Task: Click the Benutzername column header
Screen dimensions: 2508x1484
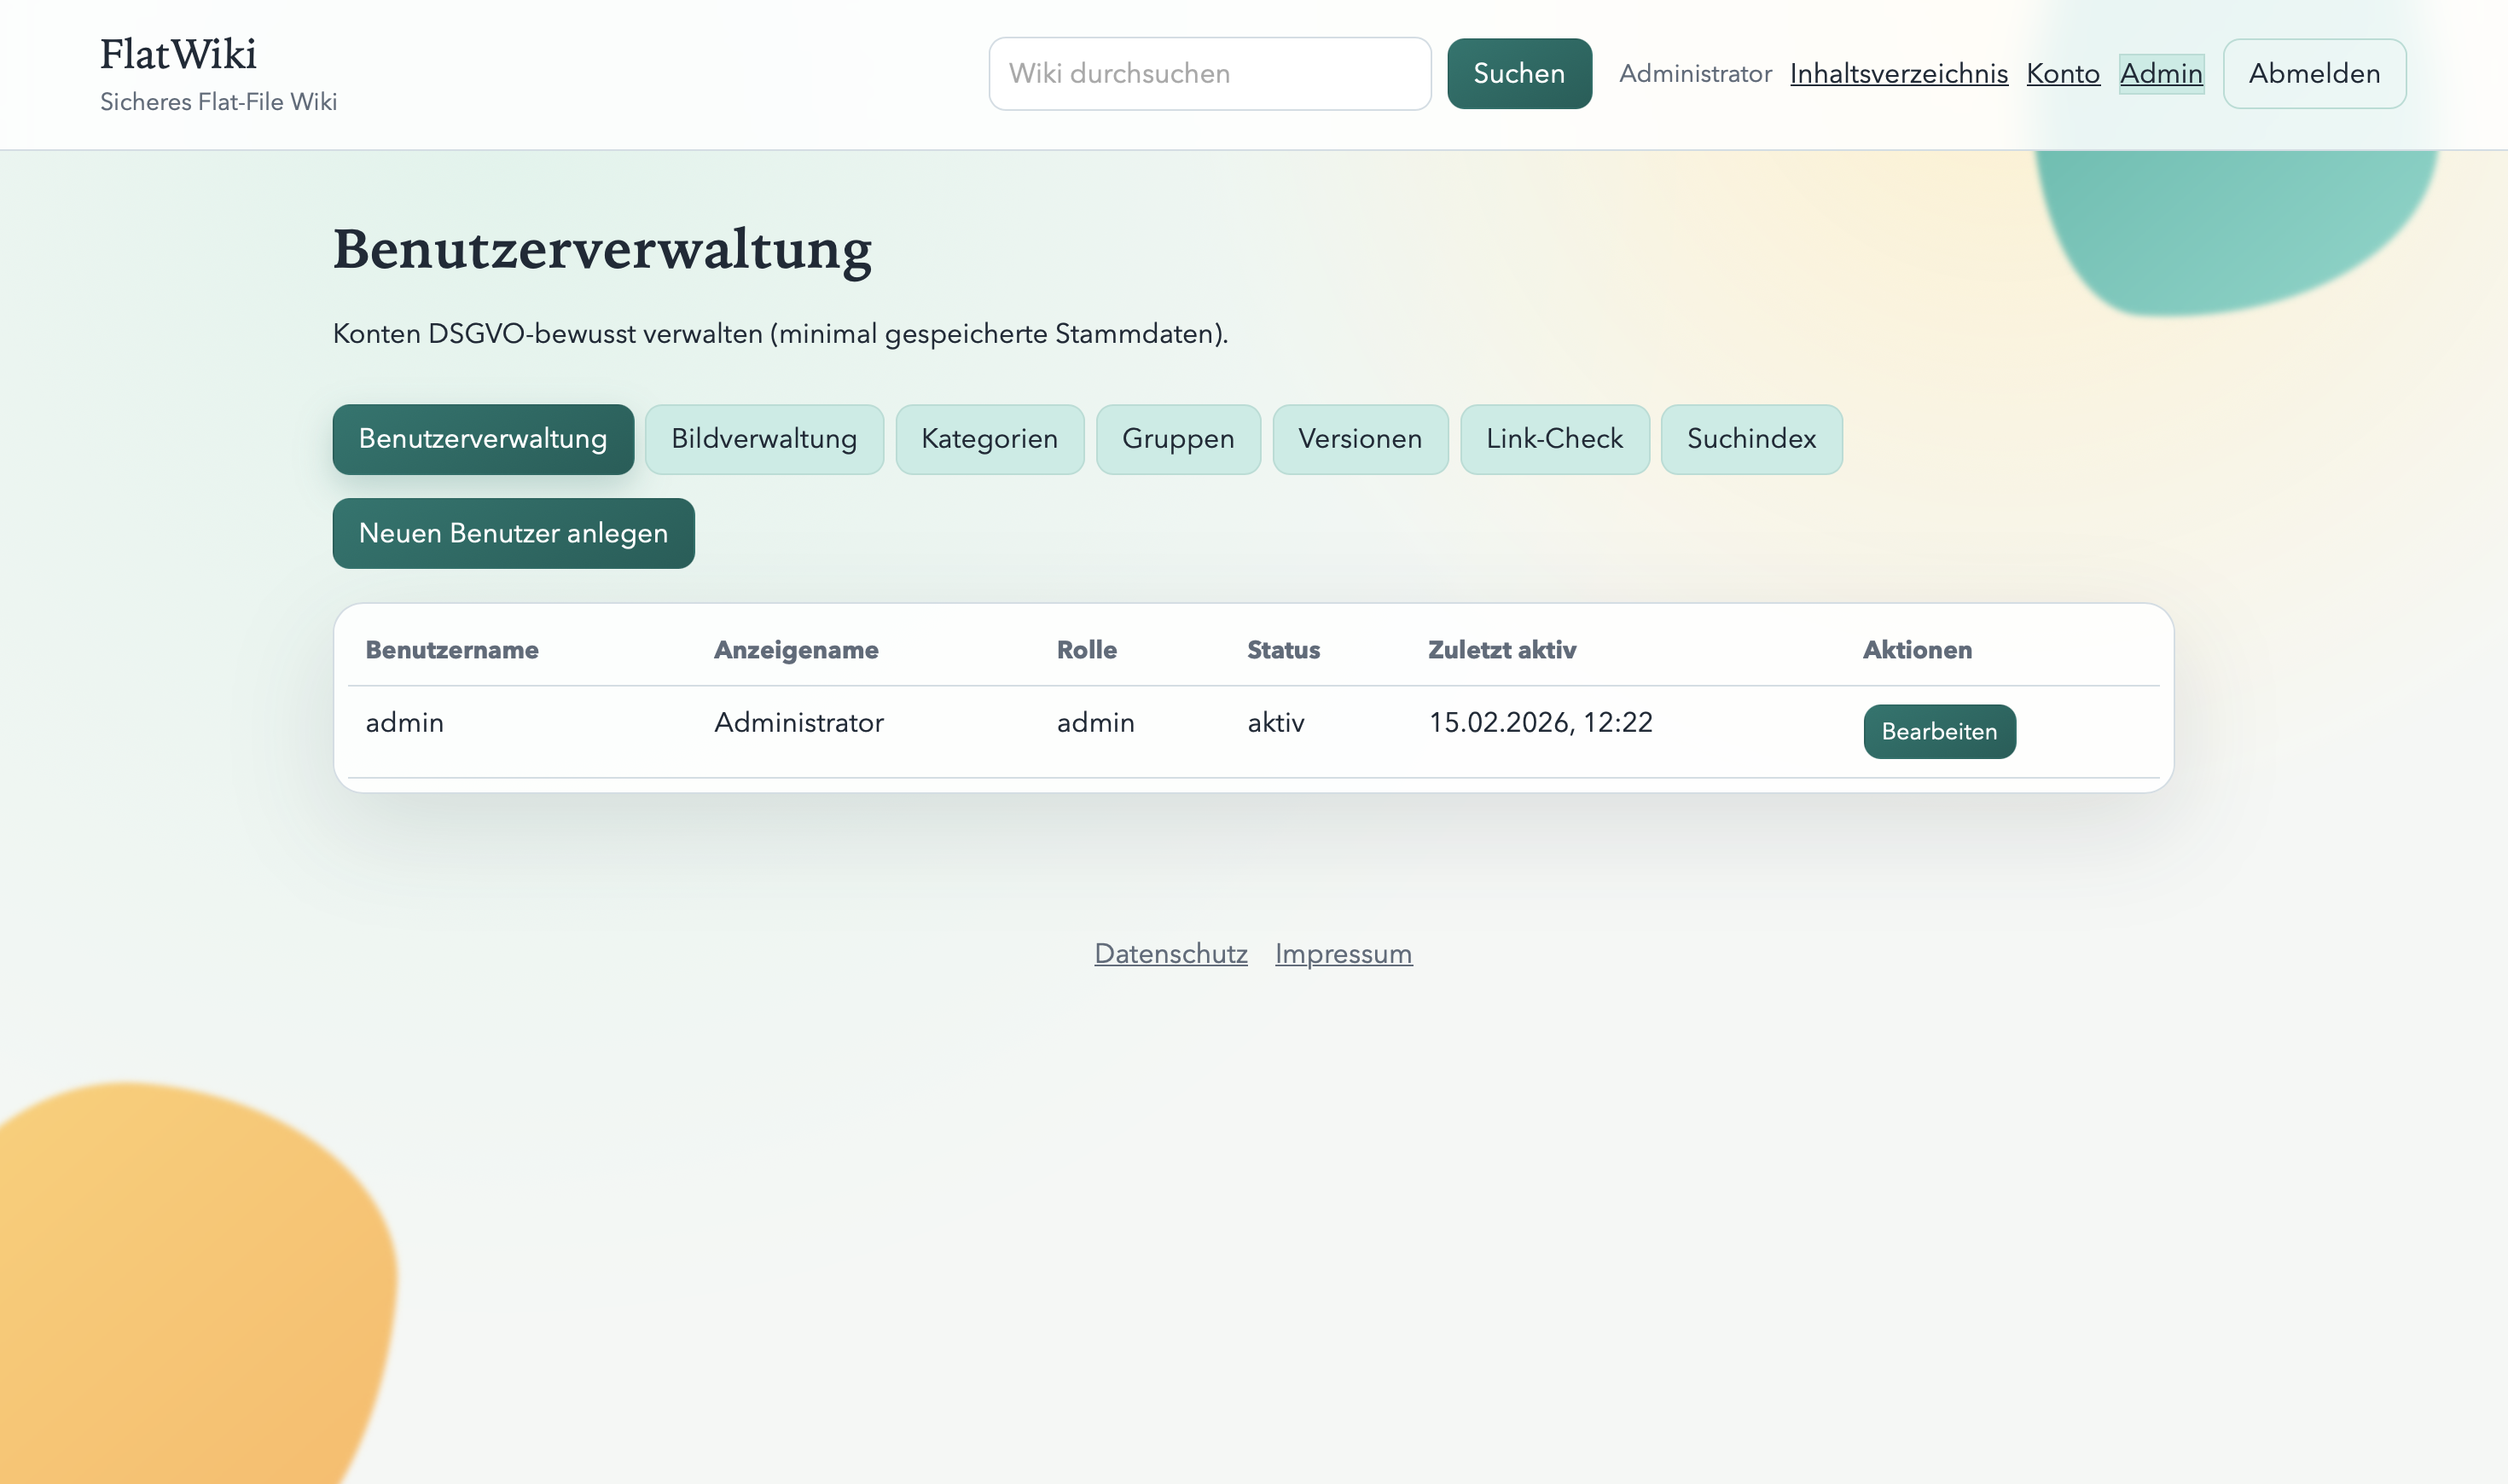Action: coord(452,649)
